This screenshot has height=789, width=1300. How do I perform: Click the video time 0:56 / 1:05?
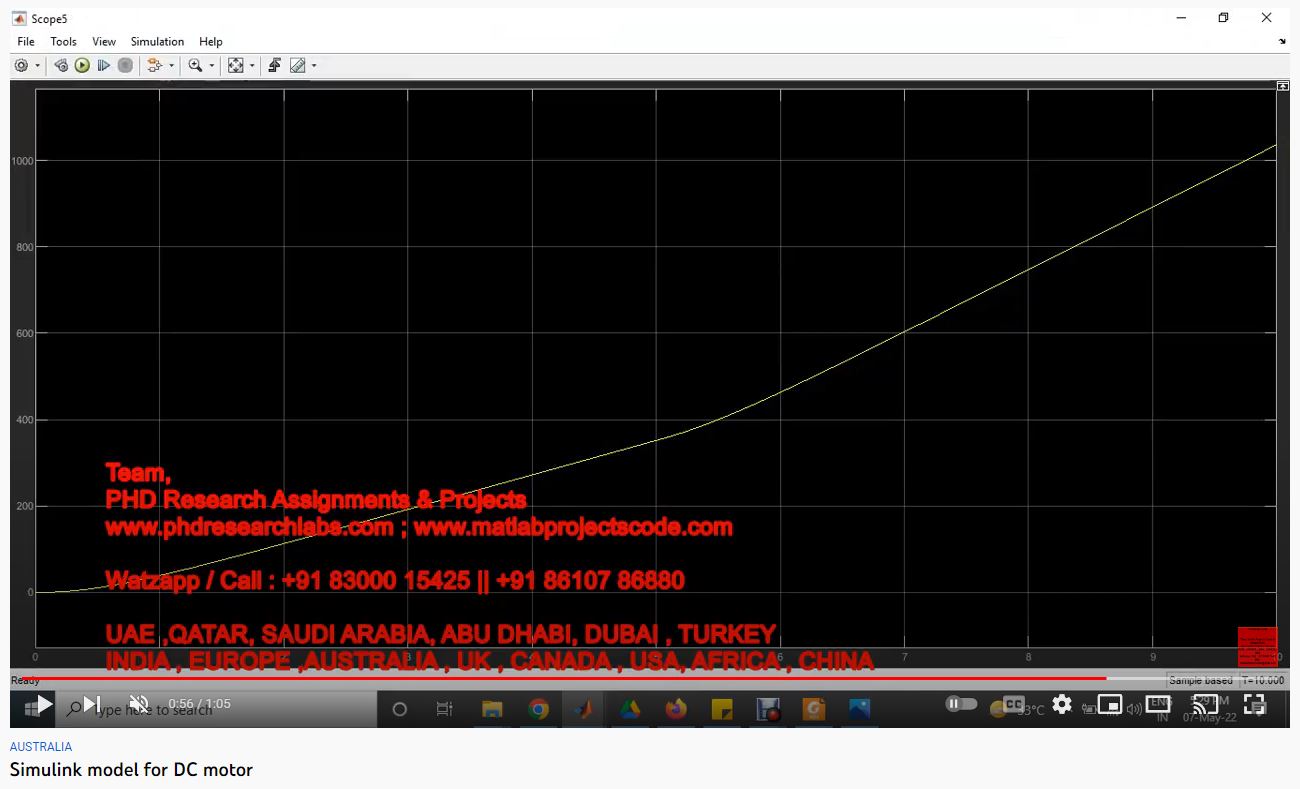[x=199, y=704]
